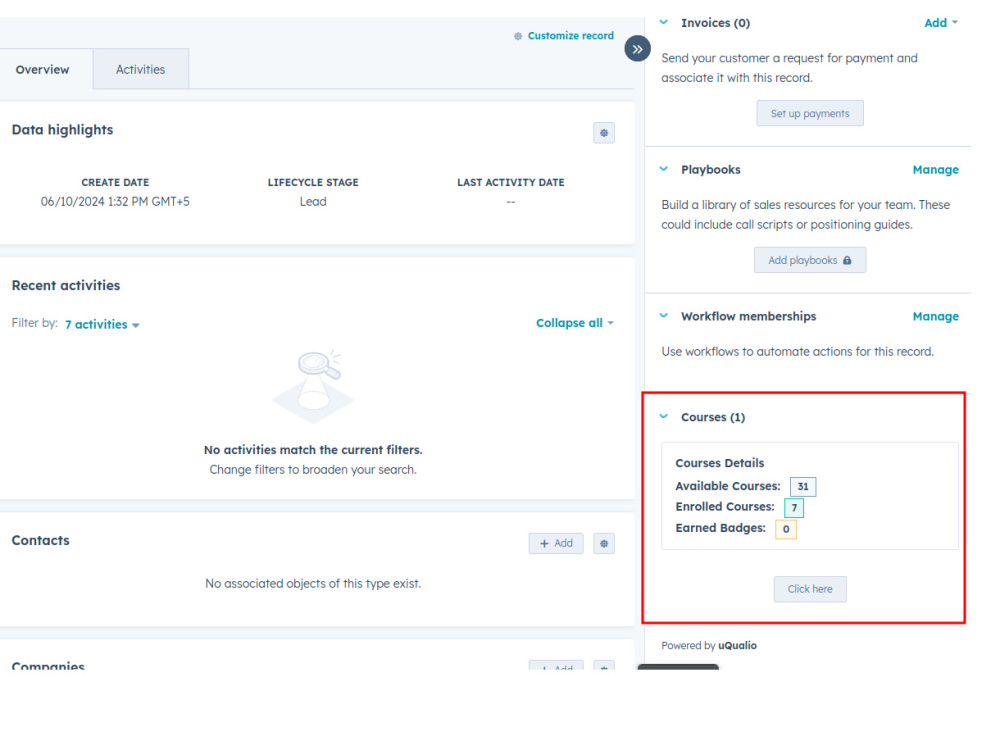Click the Recent activities heading
1000x750 pixels.
click(x=66, y=286)
